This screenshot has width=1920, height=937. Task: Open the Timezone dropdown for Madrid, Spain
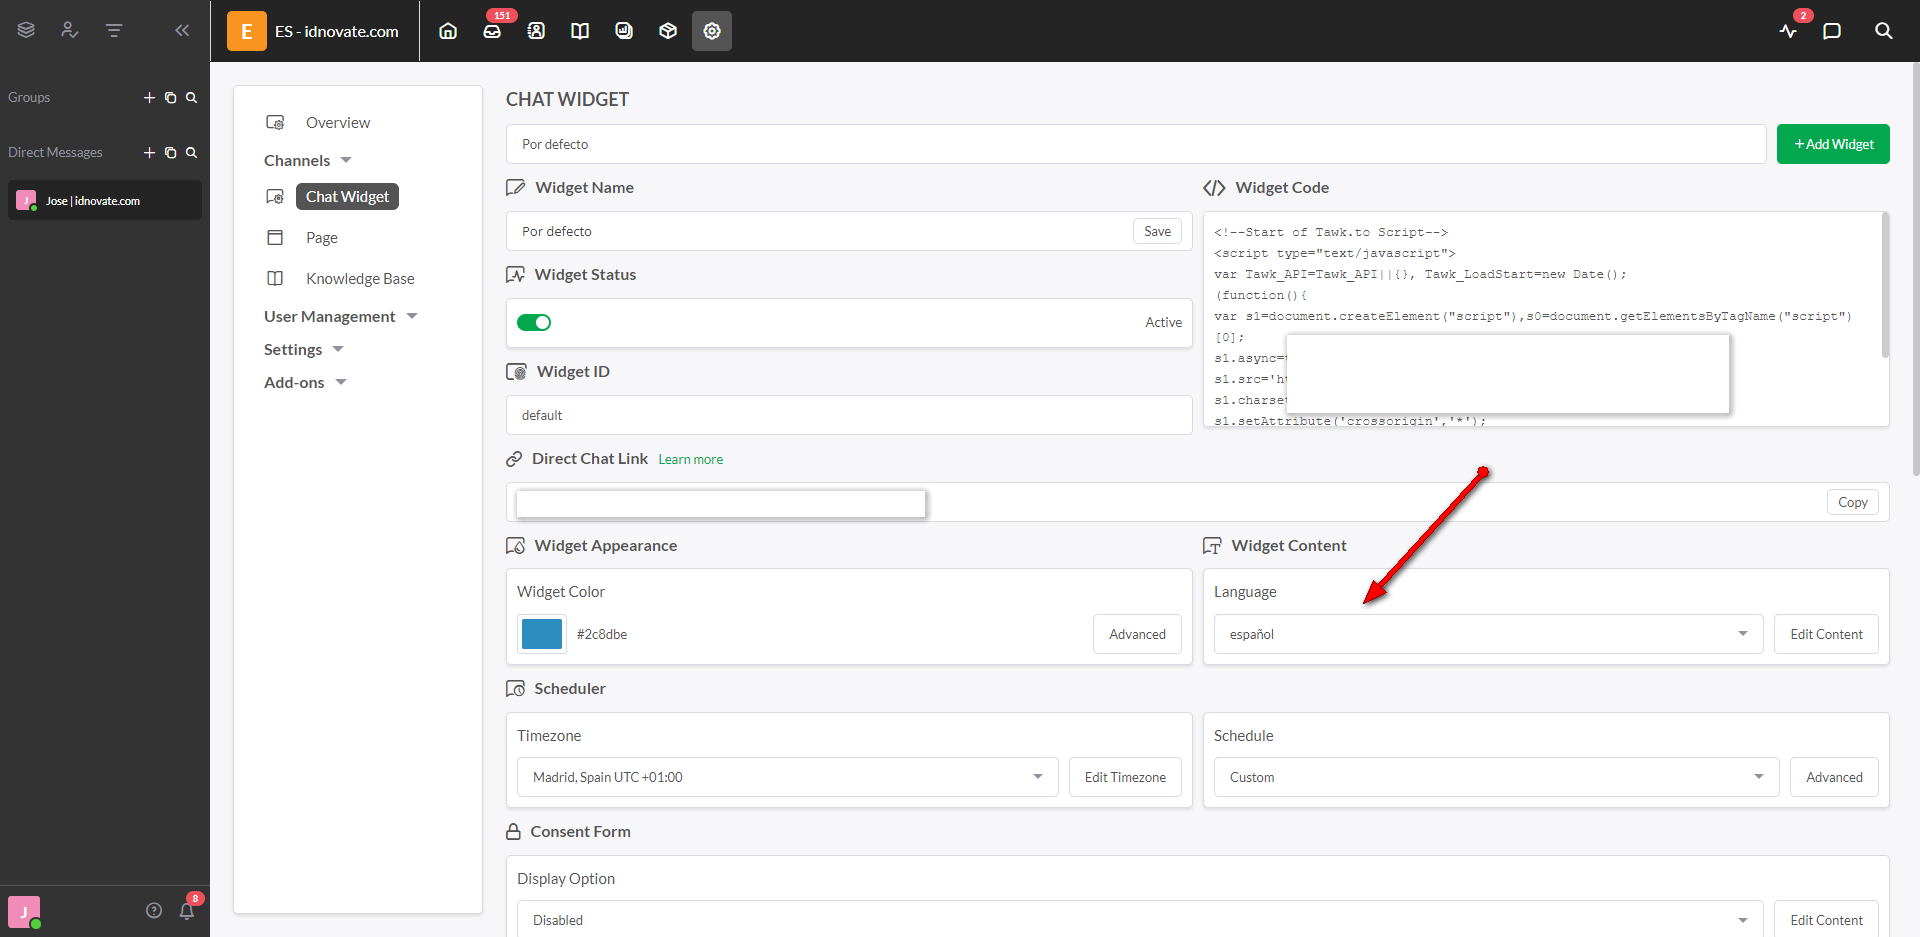tap(787, 777)
